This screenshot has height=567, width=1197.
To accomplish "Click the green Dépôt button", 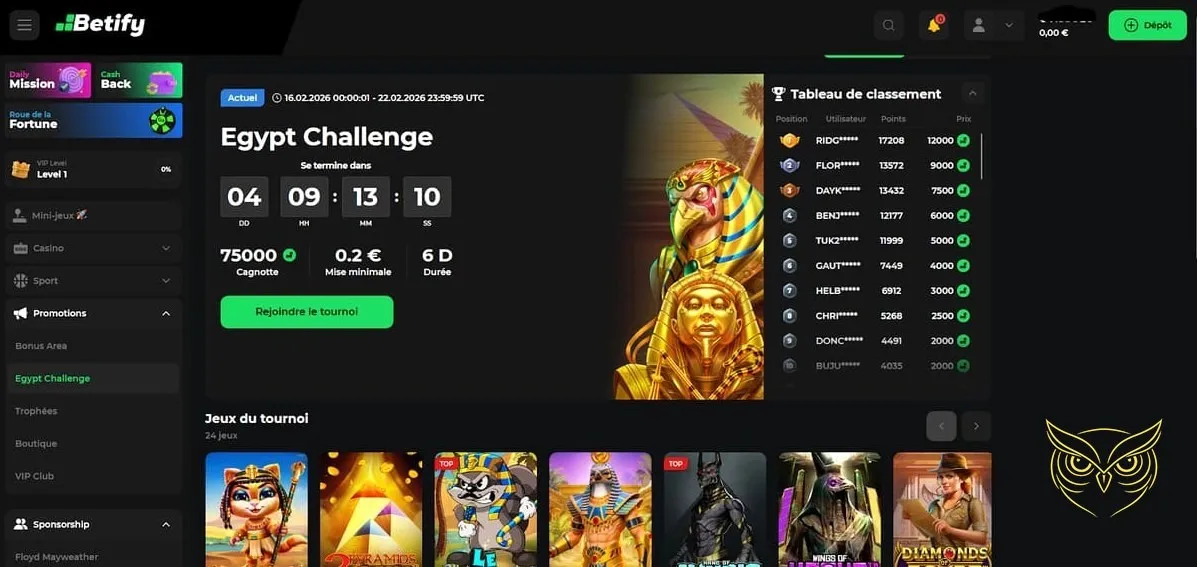I will click(x=1147, y=25).
